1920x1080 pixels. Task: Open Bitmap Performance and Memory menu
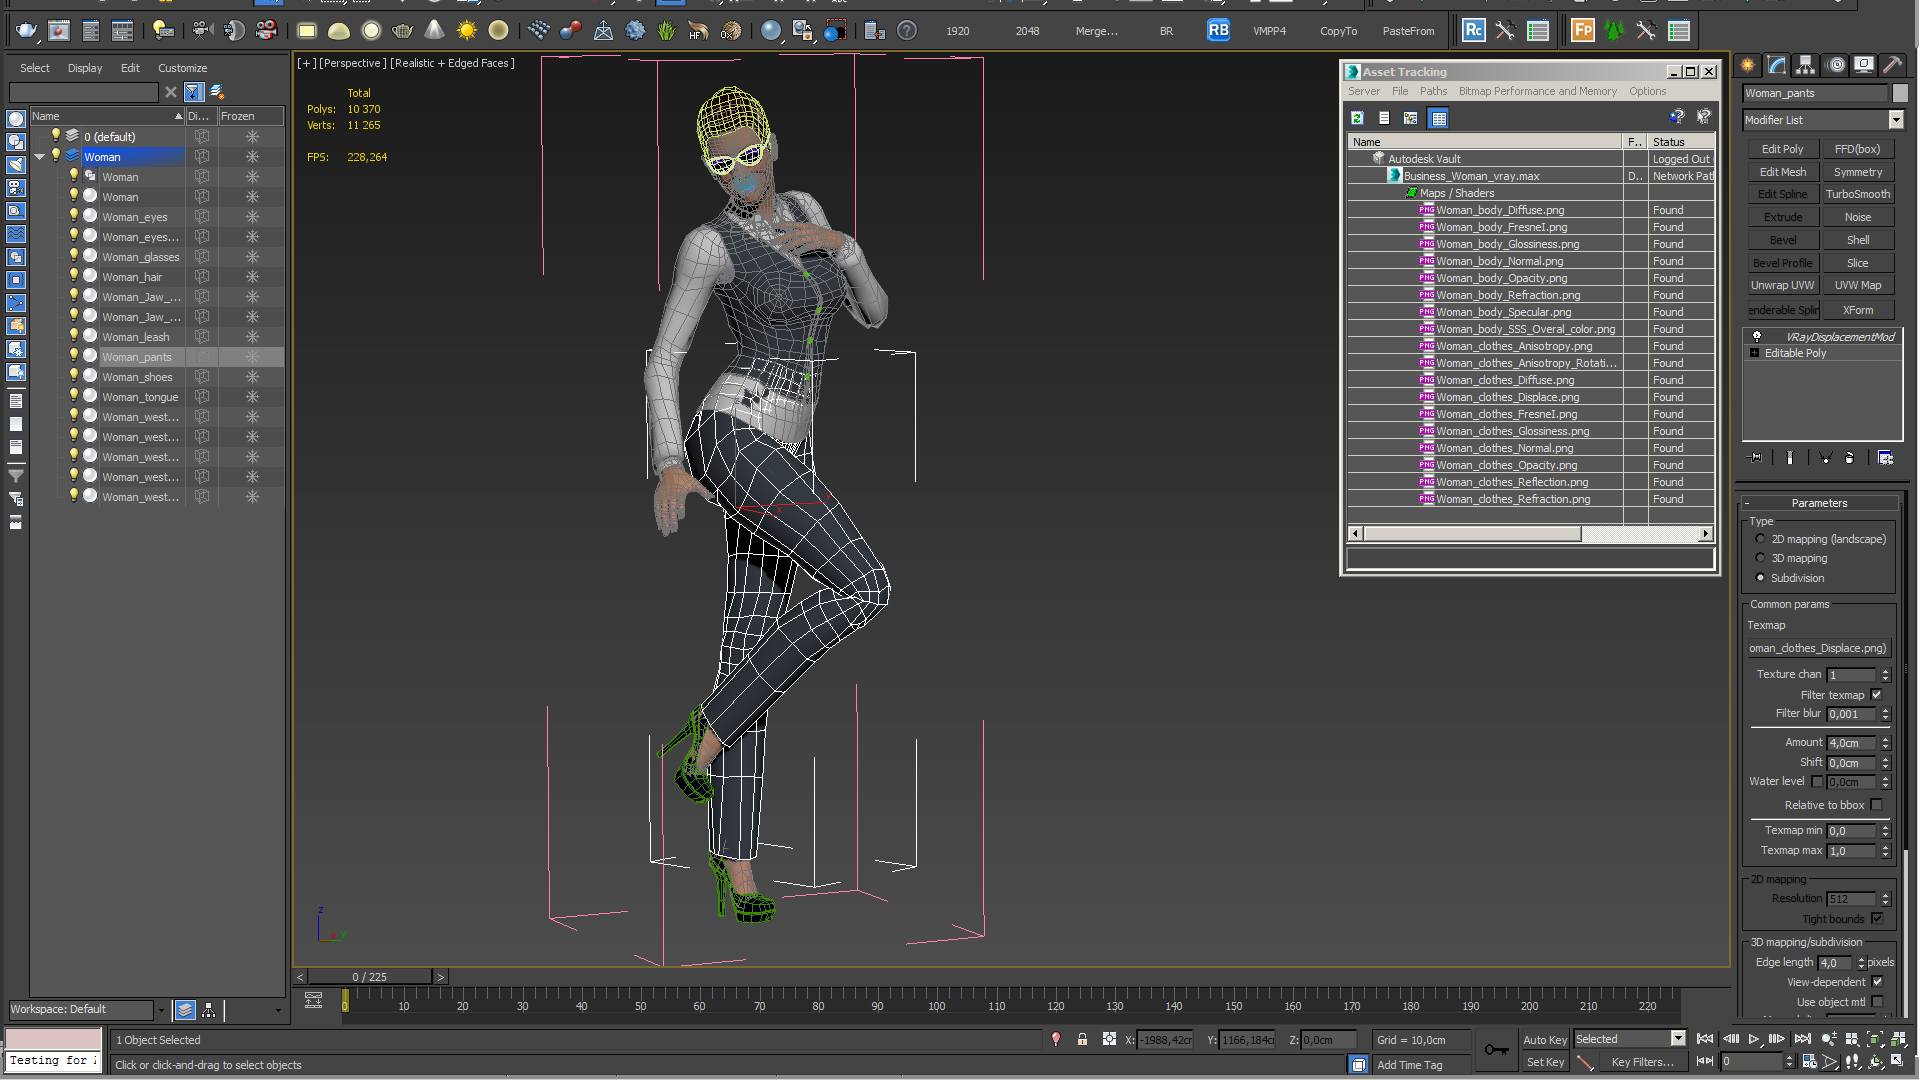[1537, 91]
